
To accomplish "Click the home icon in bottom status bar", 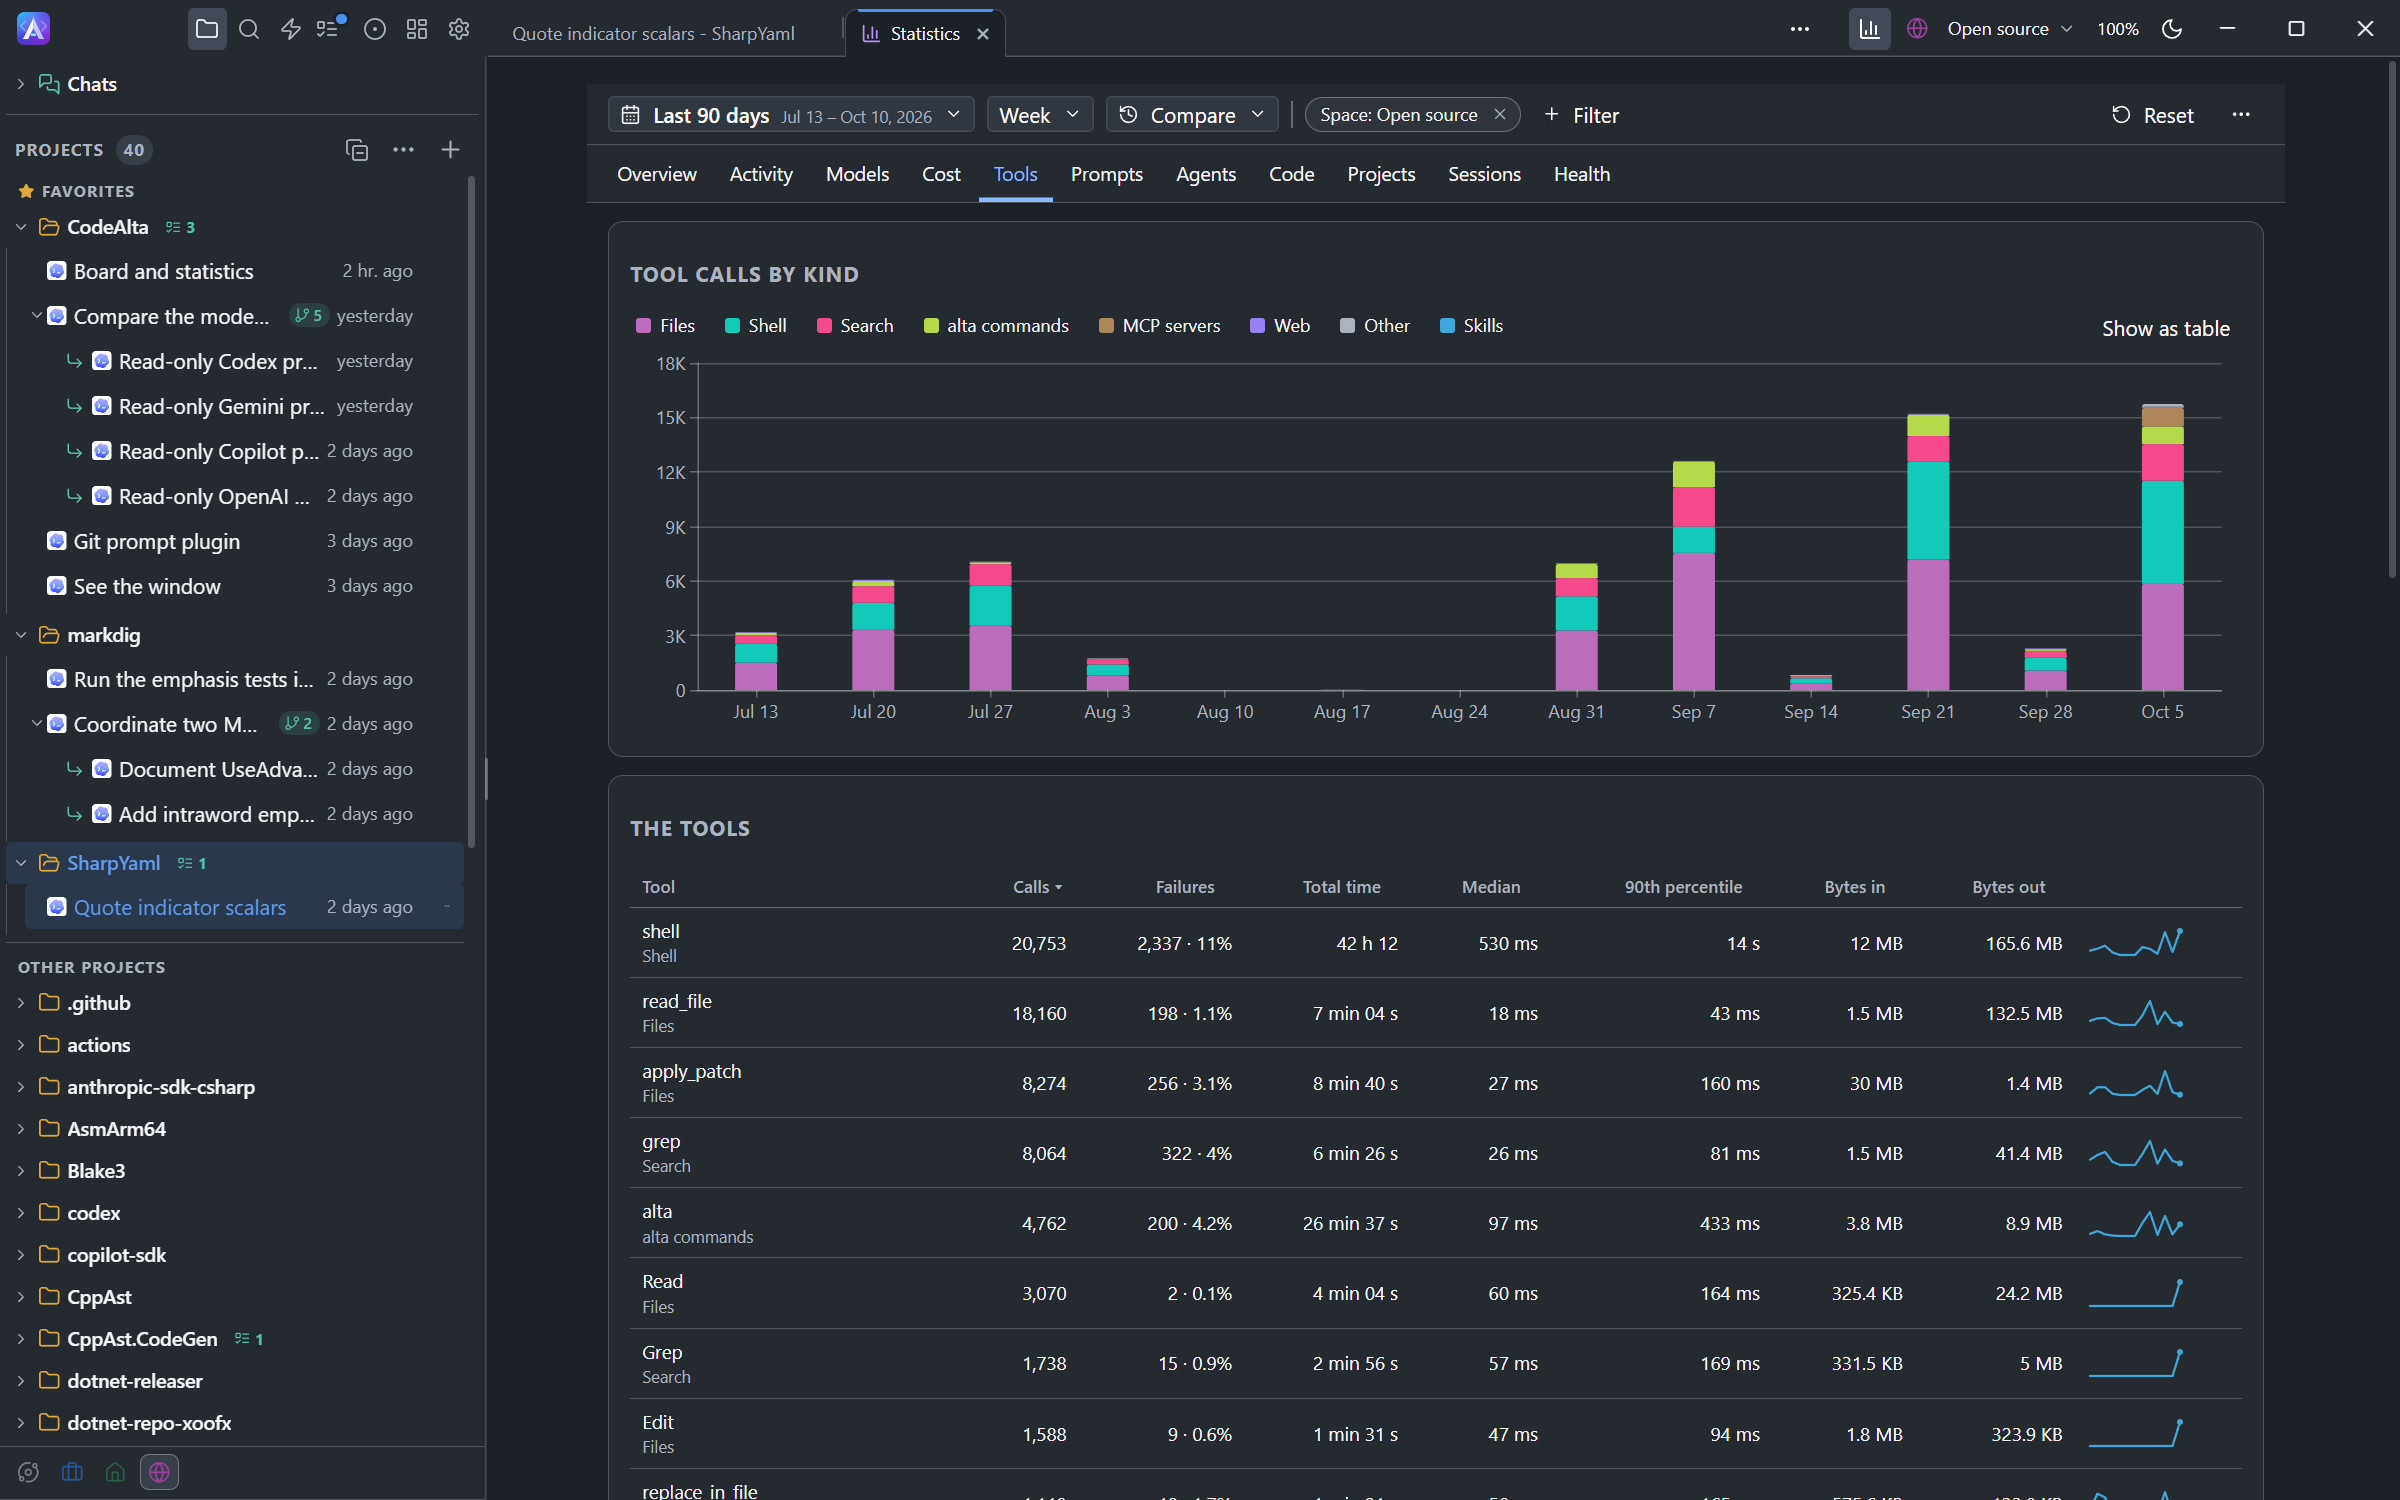I will tap(115, 1472).
